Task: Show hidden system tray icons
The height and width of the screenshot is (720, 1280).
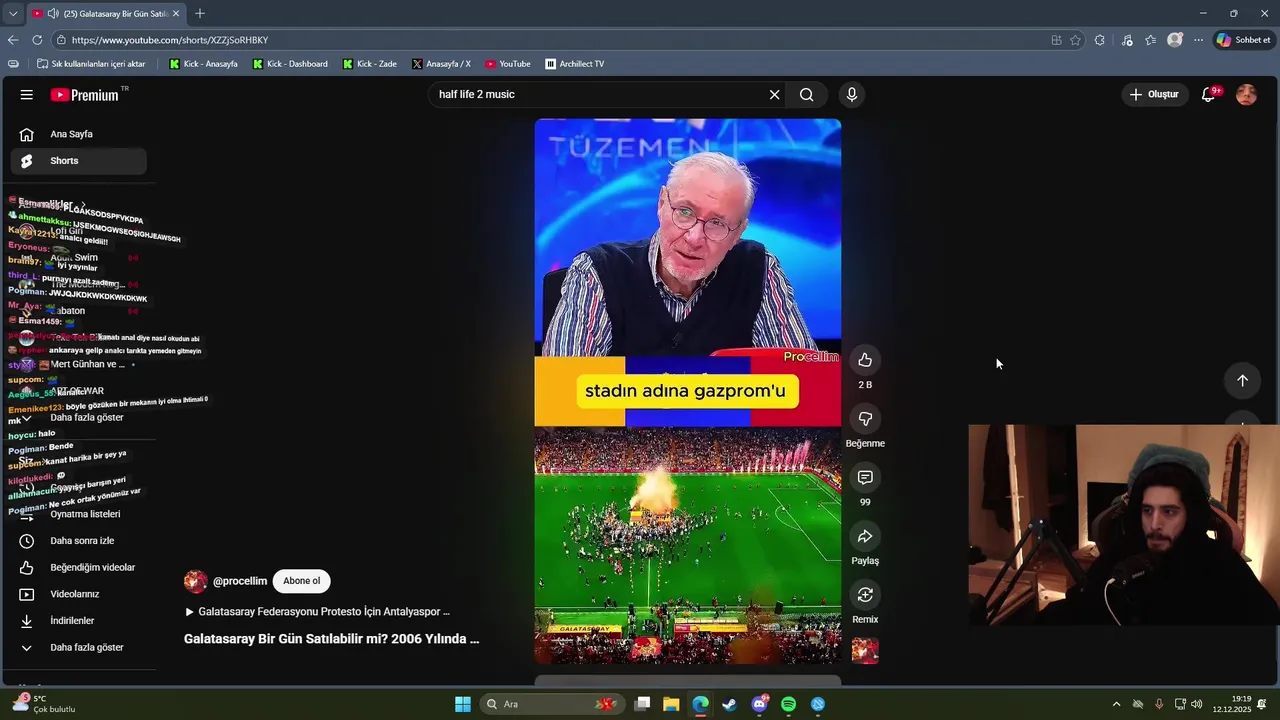Action: [x=1117, y=704]
